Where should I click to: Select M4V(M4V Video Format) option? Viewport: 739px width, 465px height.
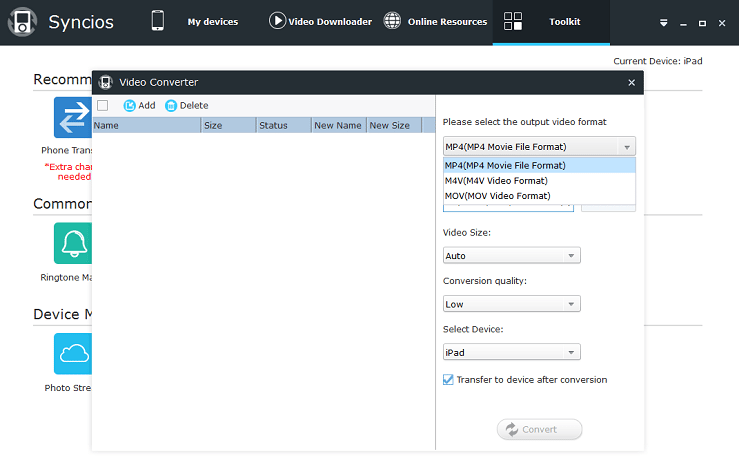[x=539, y=180]
